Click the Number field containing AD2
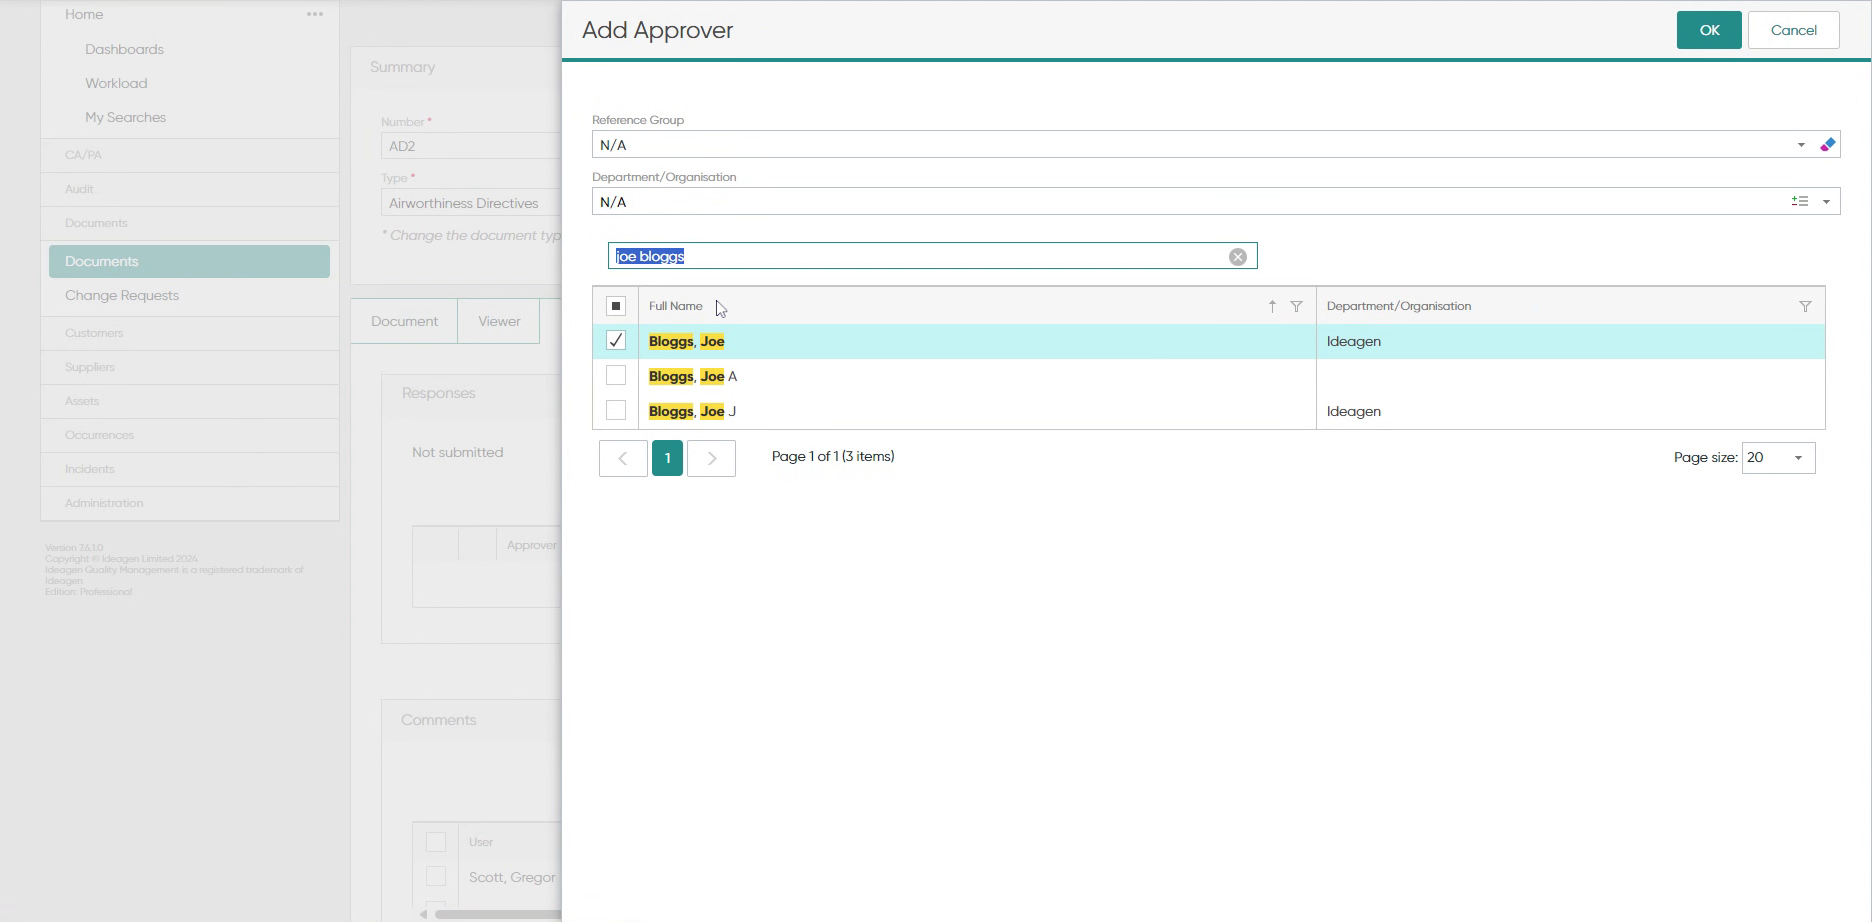Image resolution: width=1872 pixels, height=922 pixels. pos(470,146)
